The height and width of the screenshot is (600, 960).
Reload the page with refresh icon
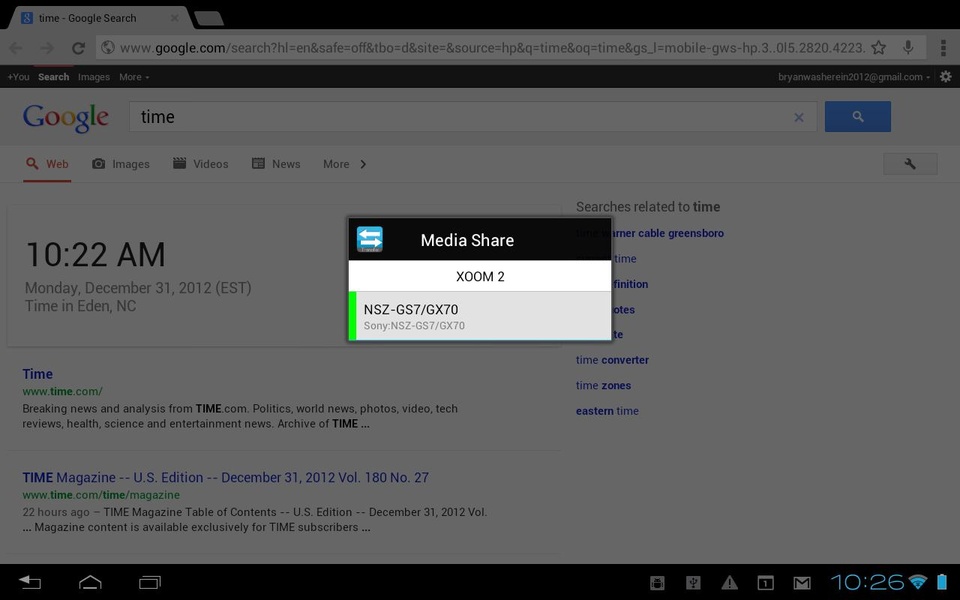coord(78,48)
